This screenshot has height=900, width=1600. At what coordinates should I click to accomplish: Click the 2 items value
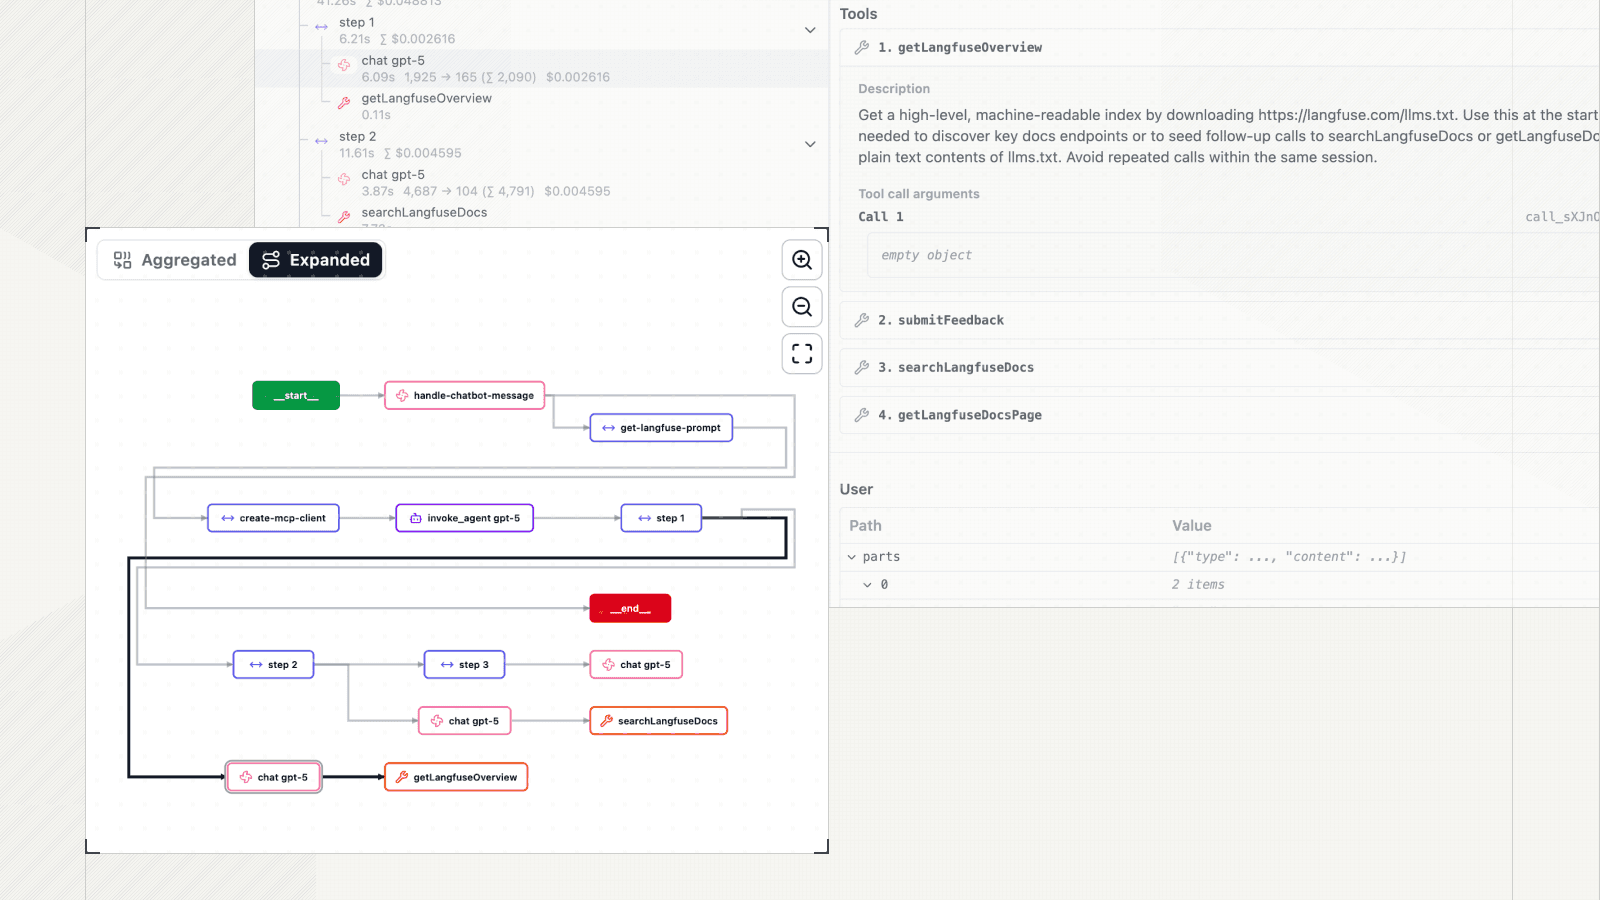(x=1198, y=585)
